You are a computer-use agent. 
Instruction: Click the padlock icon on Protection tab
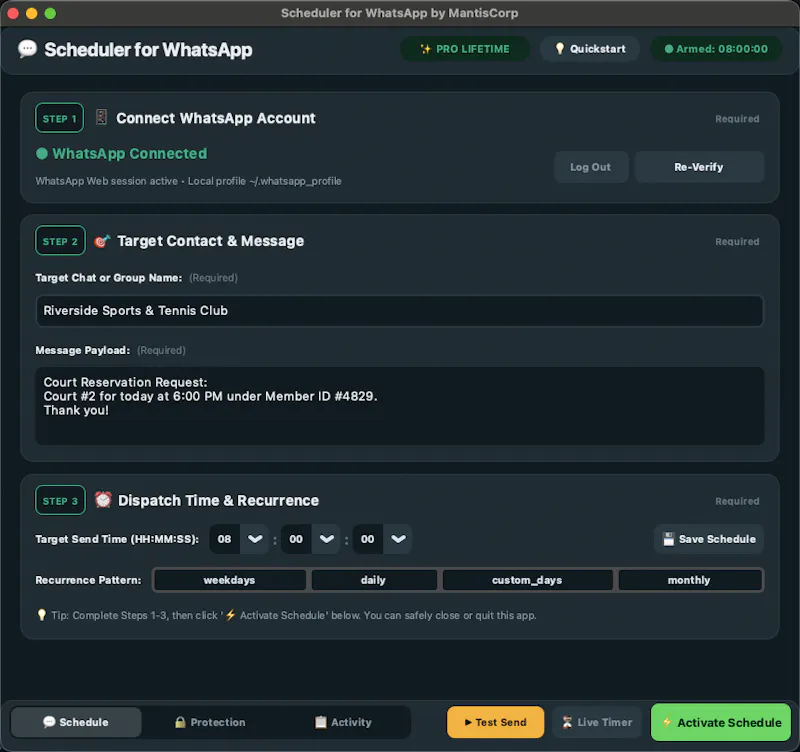pyautogui.click(x=180, y=722)
